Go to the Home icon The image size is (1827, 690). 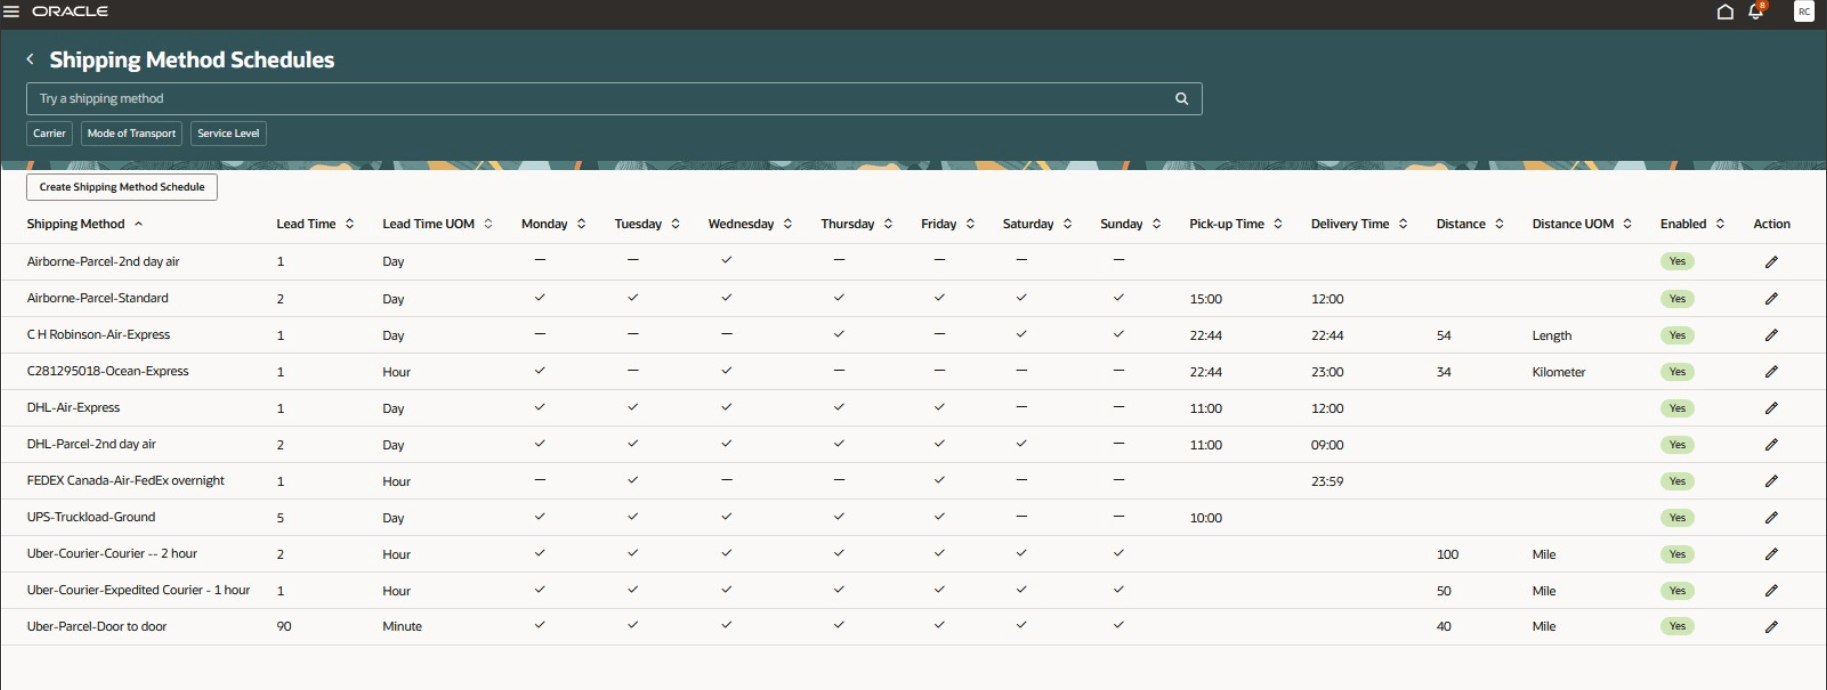(x=1725, y=12)
